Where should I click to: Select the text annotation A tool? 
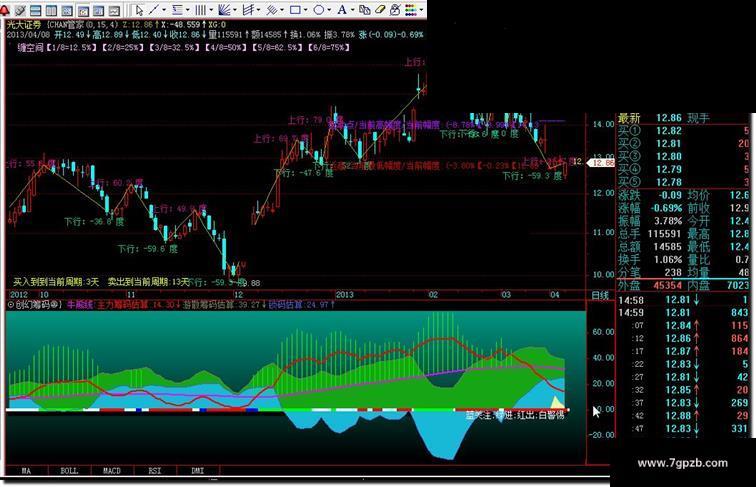tap(342, 10)
